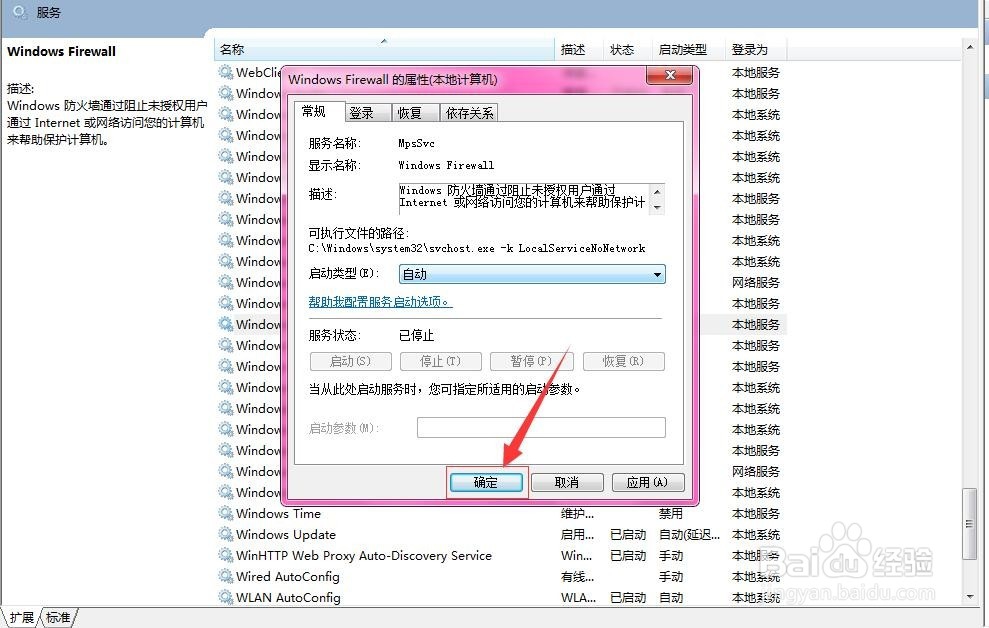The image size is (989, 628).
Task: Sort by the 名称 column header
Action: (x=384, y=49)
